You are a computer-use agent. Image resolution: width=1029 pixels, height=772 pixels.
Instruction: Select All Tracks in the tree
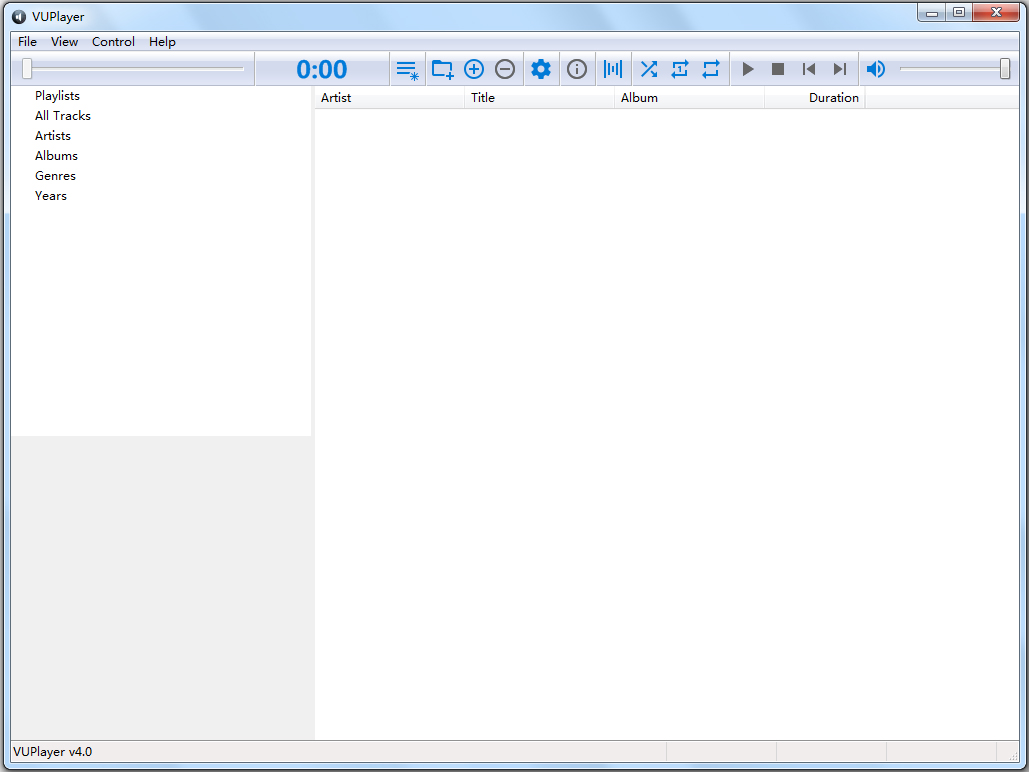(x=62, y=116)
